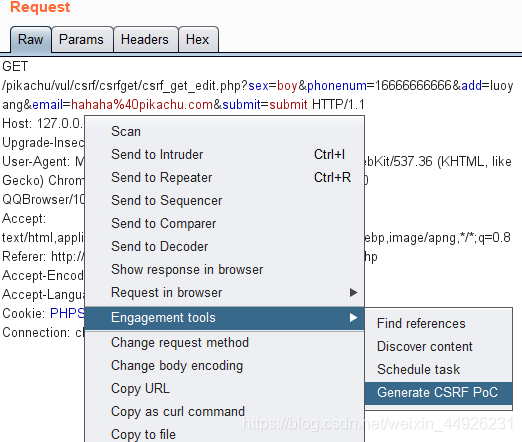Expand the Engagement tools submenu arrow
Viewport: 522px width, 442px height.
tap(353, 317)
